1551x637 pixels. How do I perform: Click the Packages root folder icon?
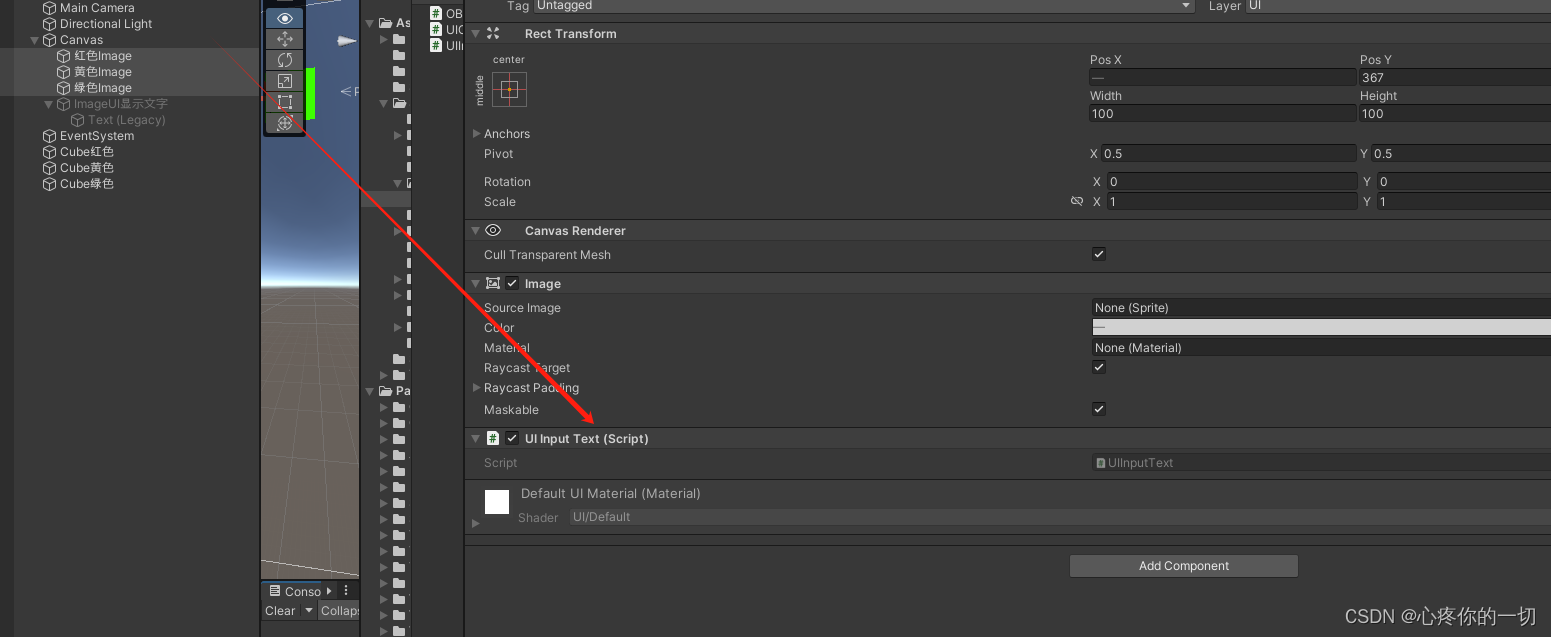pyautogui.click(x=384, y=391)
